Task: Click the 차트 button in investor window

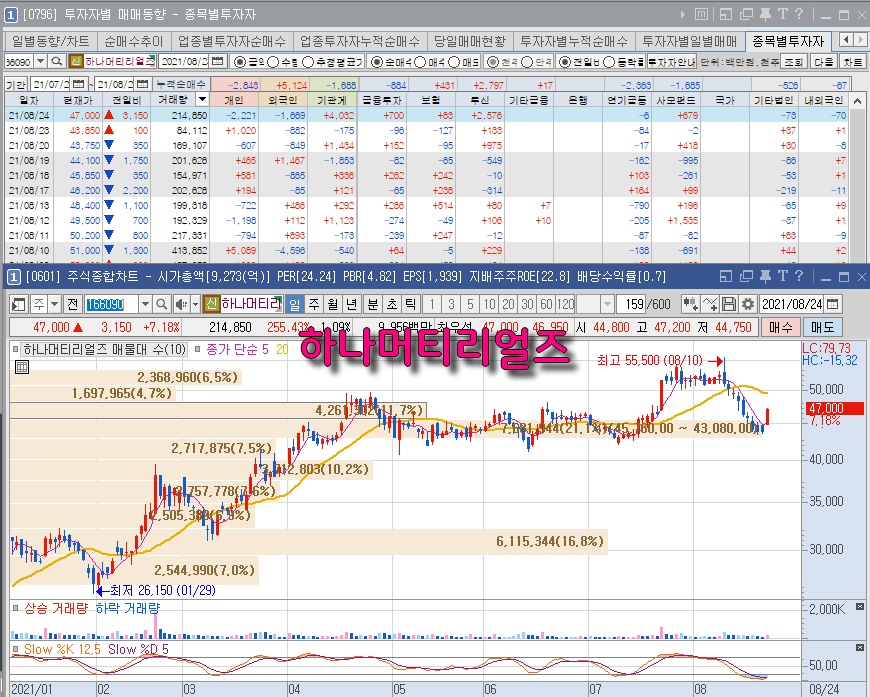Action: [x=853, y=62]
